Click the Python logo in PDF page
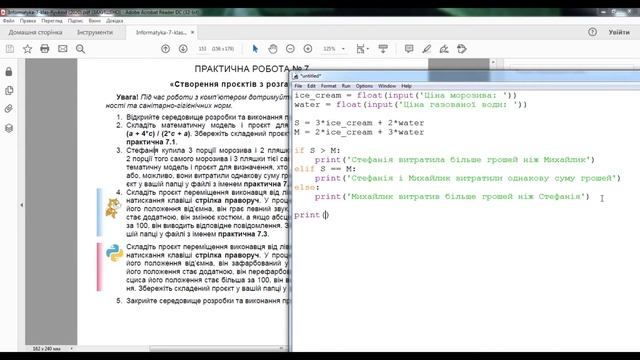This screenshot has width=640, height=360. 115,253
